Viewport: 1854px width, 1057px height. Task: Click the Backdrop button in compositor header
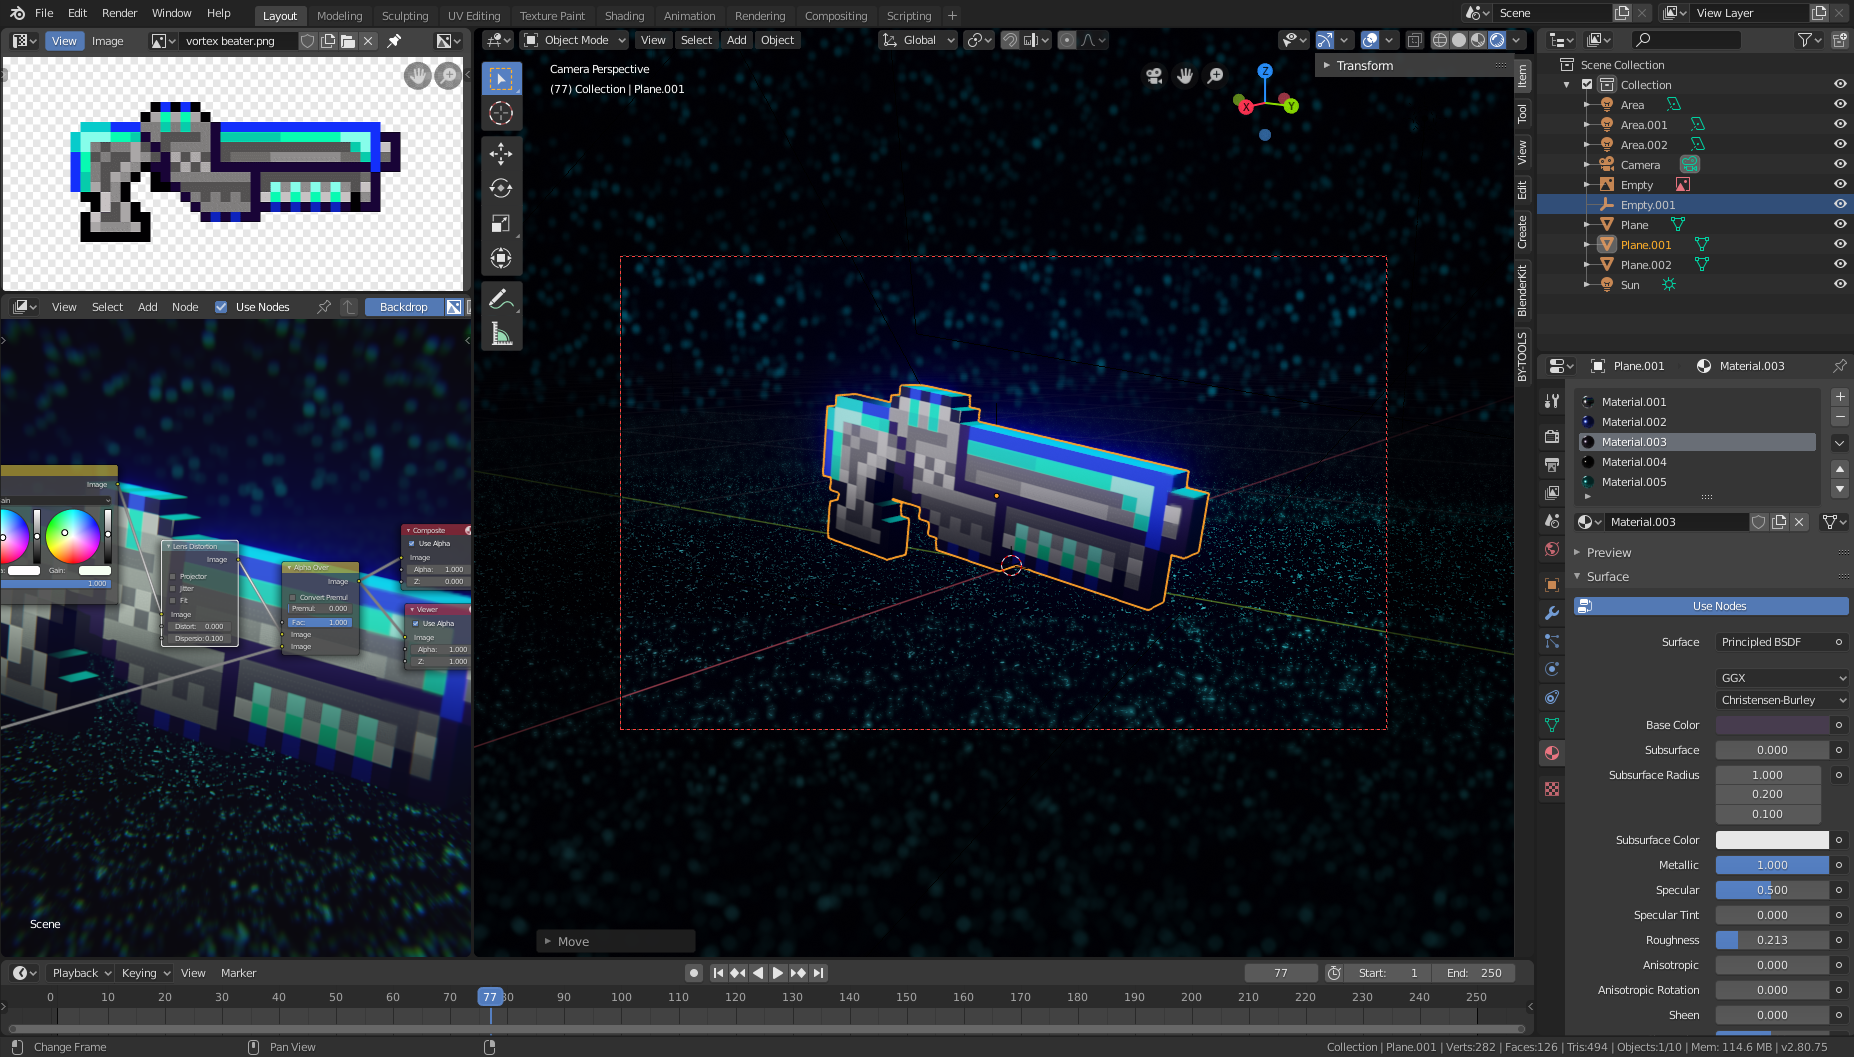(403, 307)
